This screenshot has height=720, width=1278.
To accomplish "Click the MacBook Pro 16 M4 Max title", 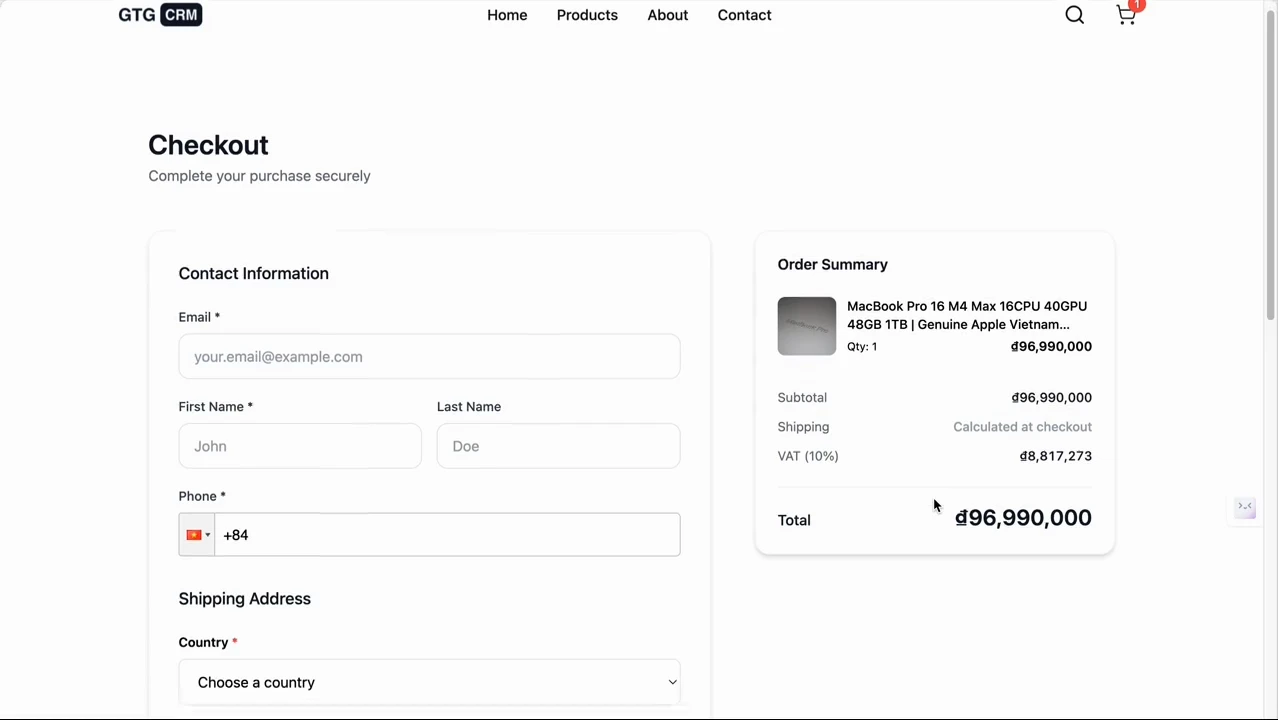I will tap(966, 315).
